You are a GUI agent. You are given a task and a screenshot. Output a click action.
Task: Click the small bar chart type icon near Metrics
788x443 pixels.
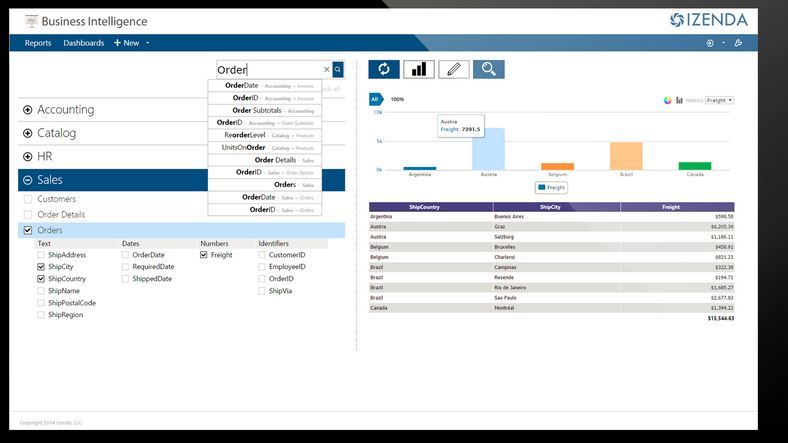(x=679, y=100)
